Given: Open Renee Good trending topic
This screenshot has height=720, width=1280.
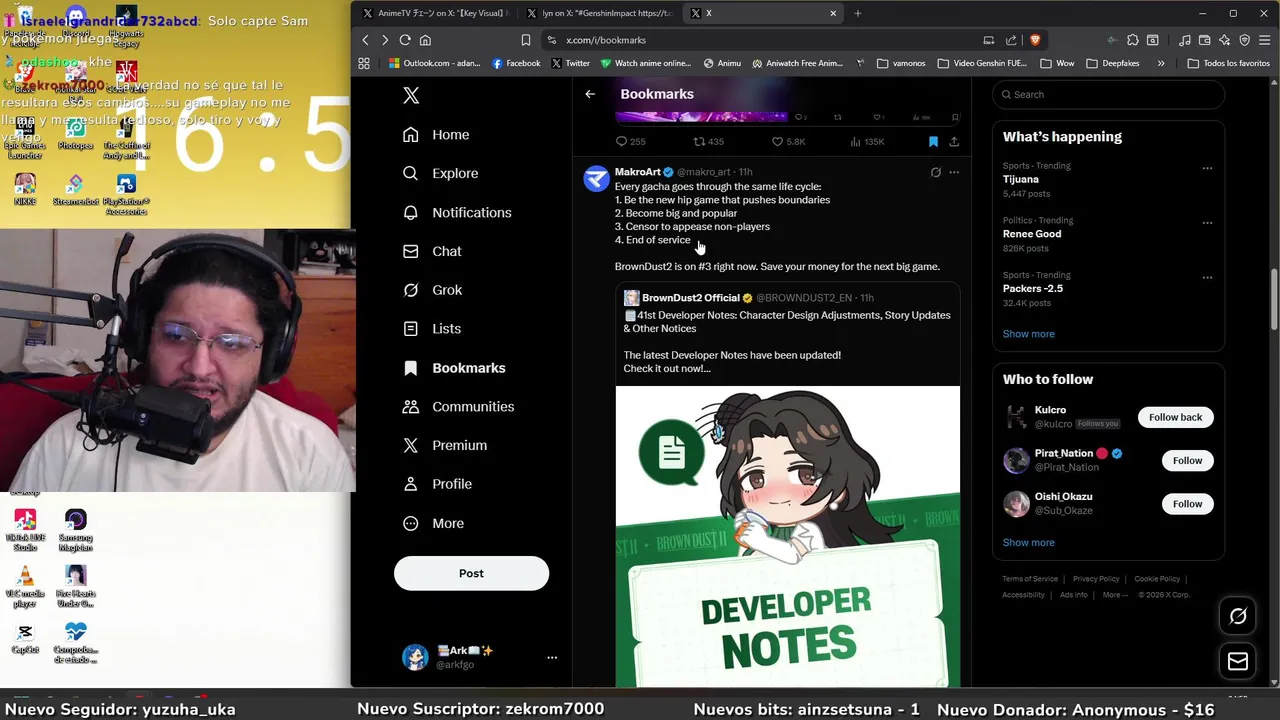Looking at the screenshot, I should pos(1032,234).
